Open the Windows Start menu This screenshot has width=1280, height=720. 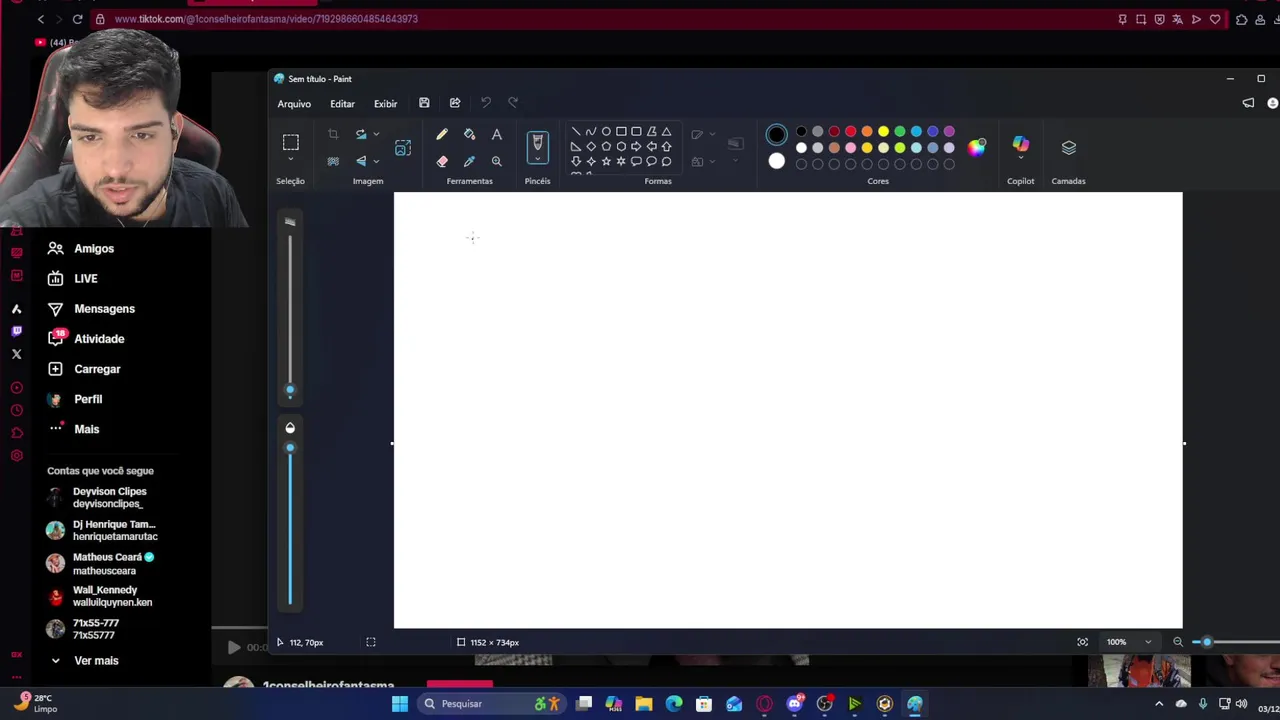pyautogui.click(x=400, y=704)
